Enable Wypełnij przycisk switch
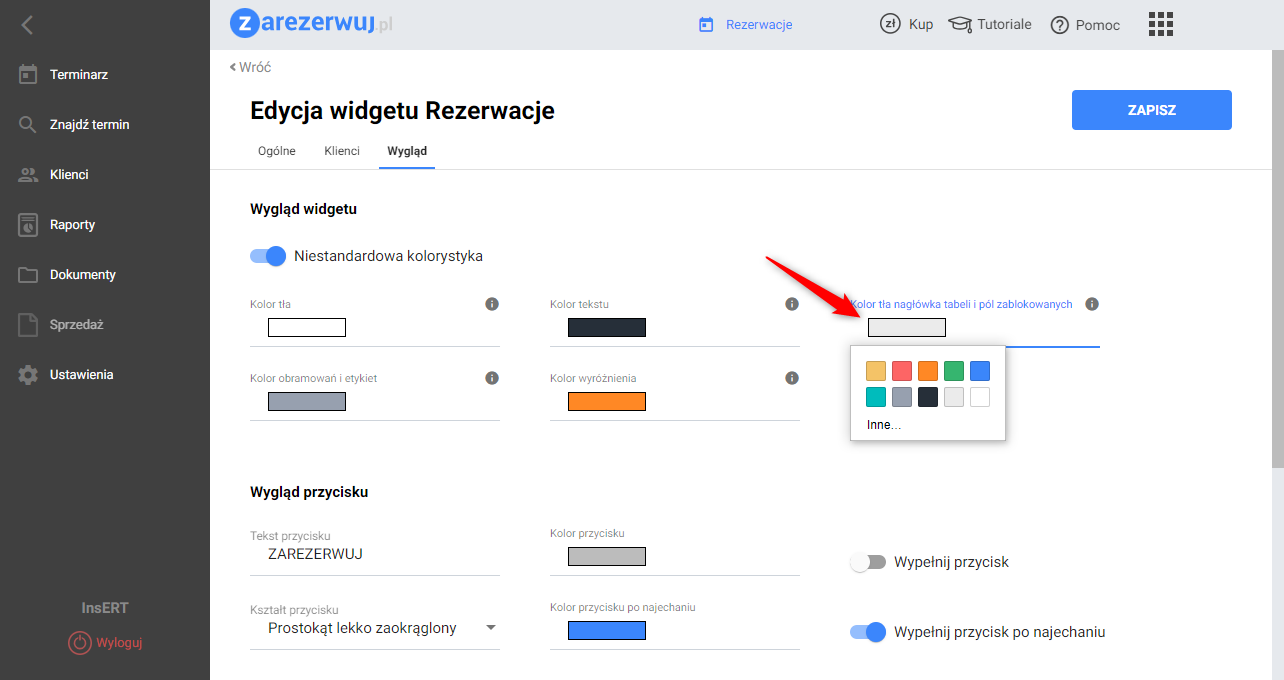1284x680 pixels. click(868, 562)
